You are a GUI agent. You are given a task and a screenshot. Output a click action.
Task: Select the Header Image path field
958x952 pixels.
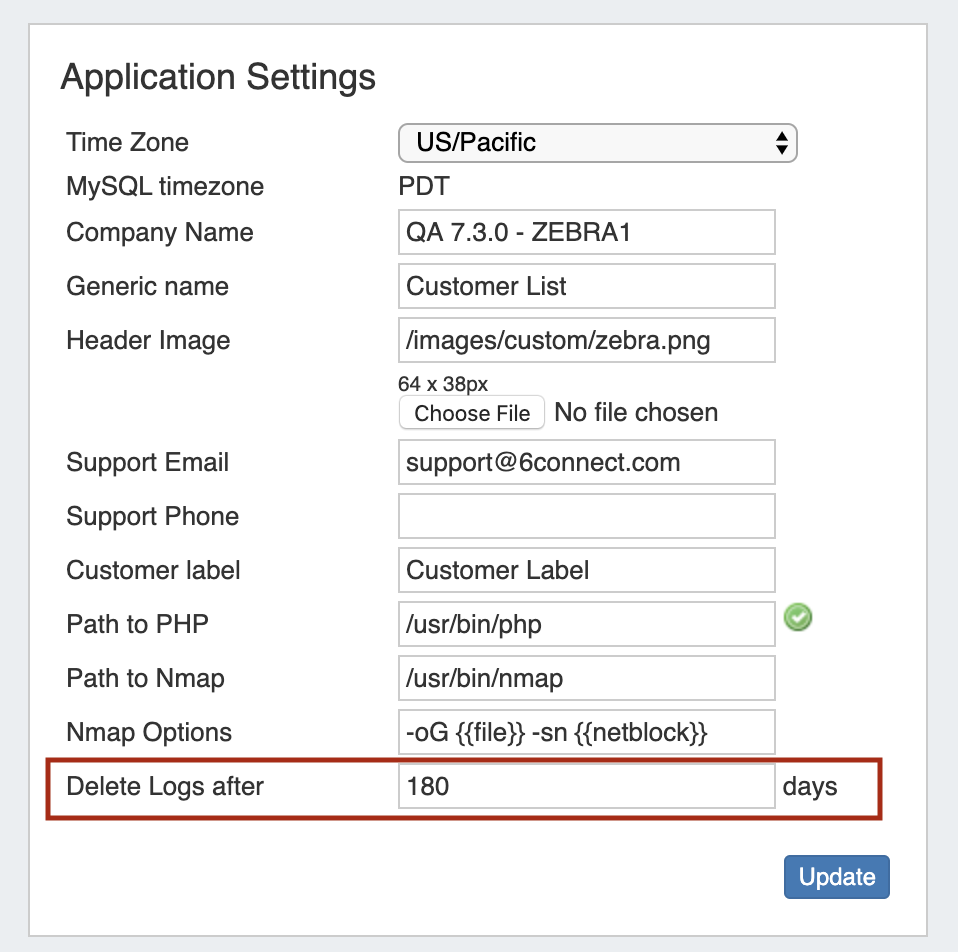click(x=586, y=341)
